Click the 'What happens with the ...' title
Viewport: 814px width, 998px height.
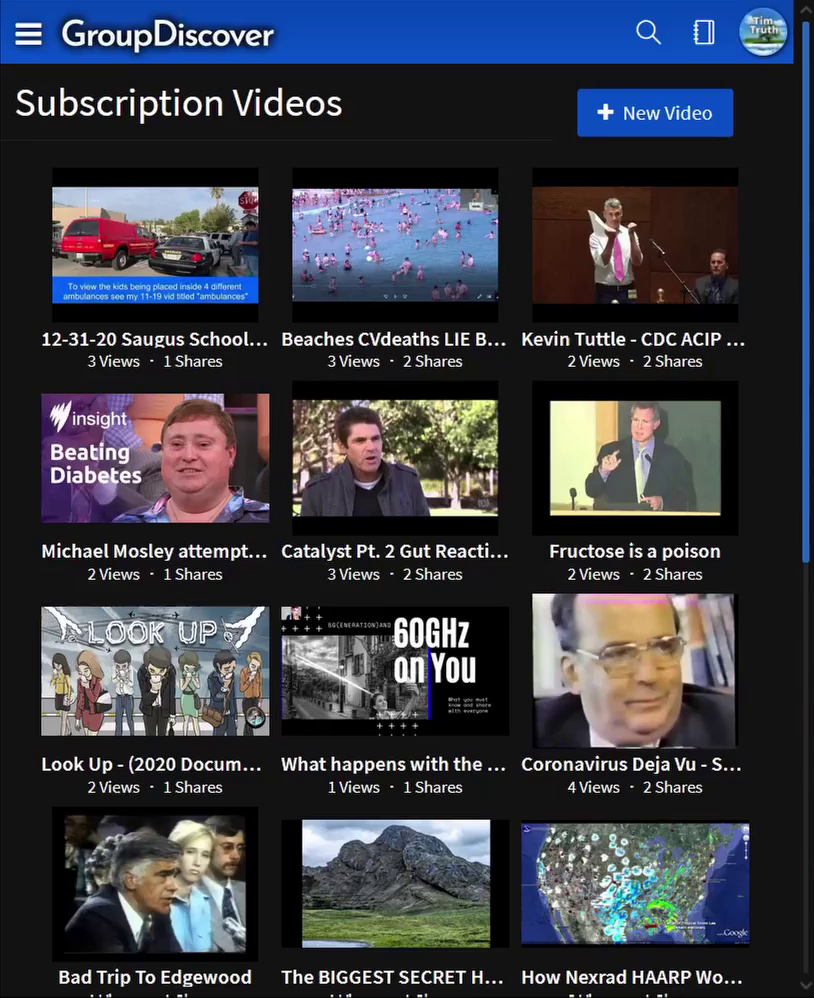pos(394,764)
